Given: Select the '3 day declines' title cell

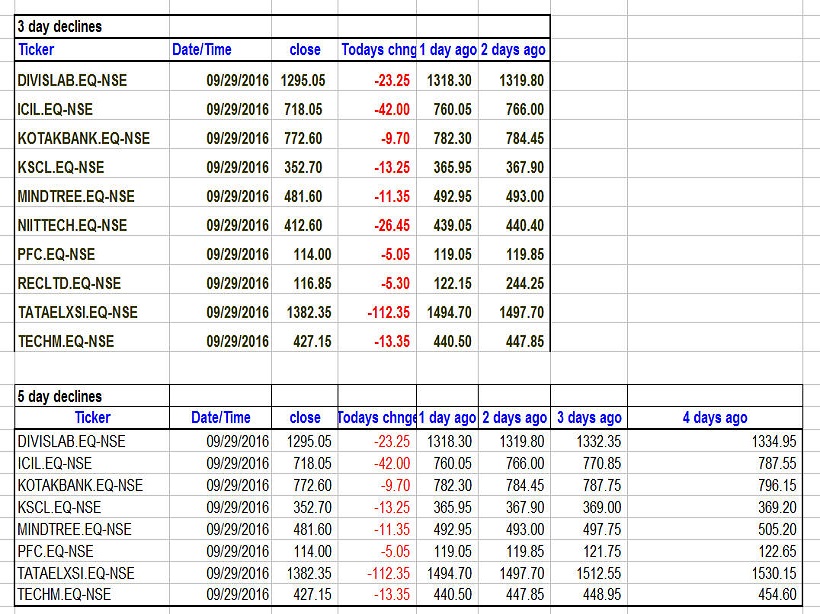Looking at the screenshot, I should (60, 27).
